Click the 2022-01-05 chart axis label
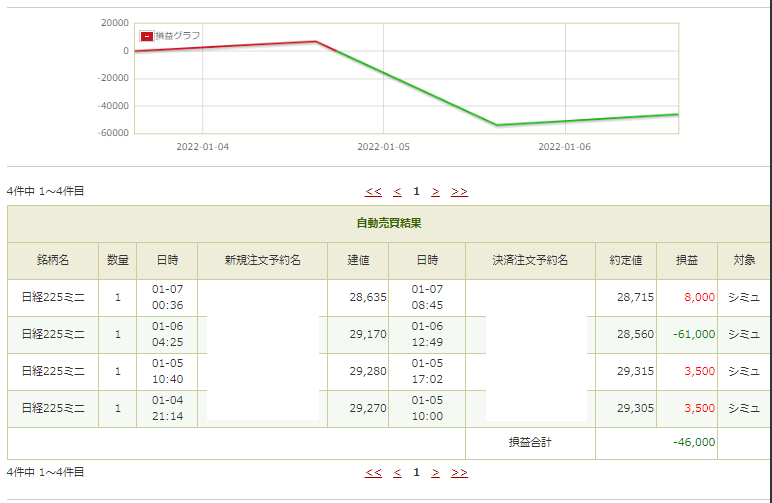Image resolution: width=772 pixels, height=503 pixels. tap(384, 147)
